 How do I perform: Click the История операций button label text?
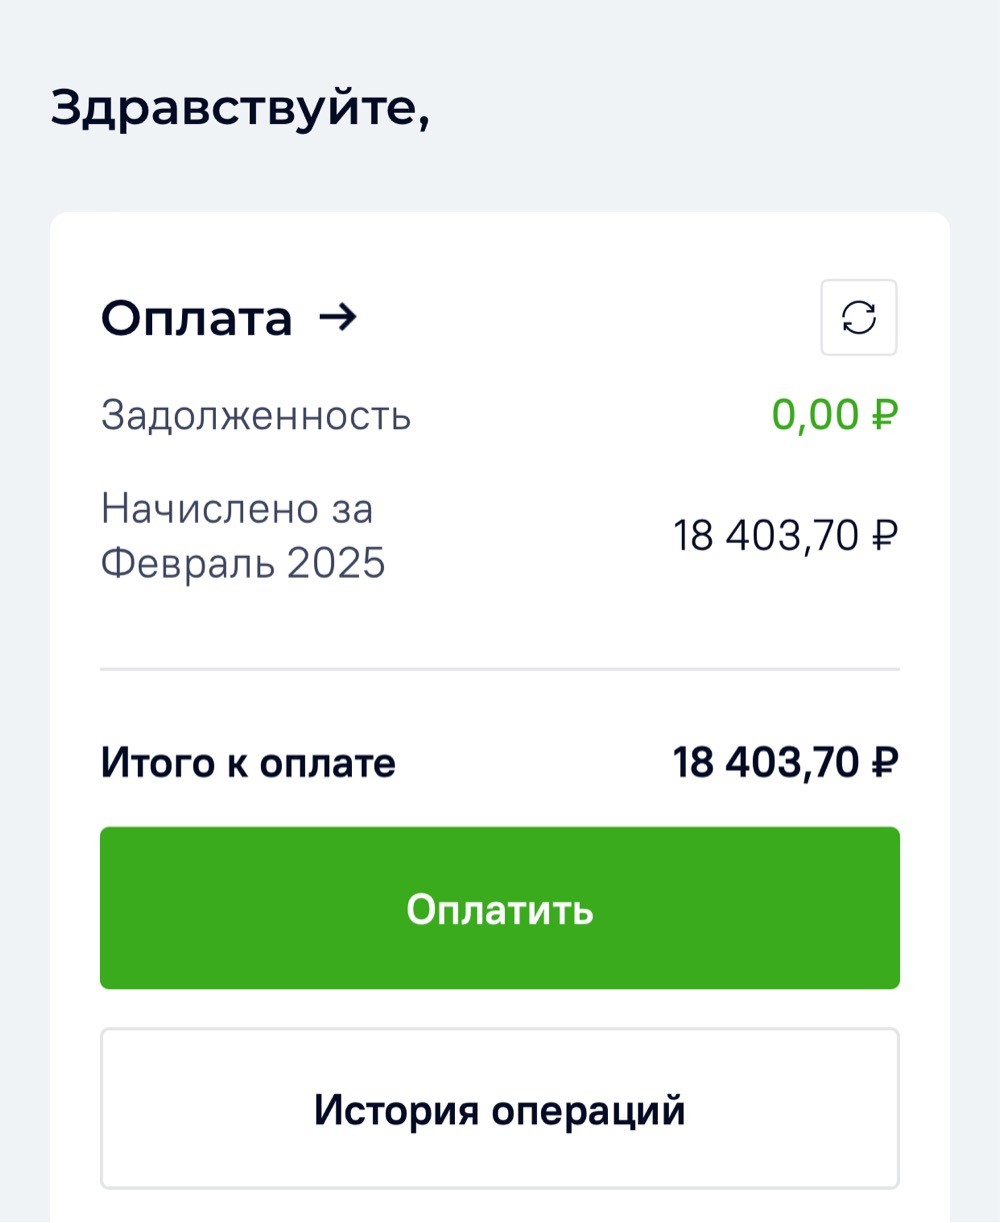point(499,1110)
